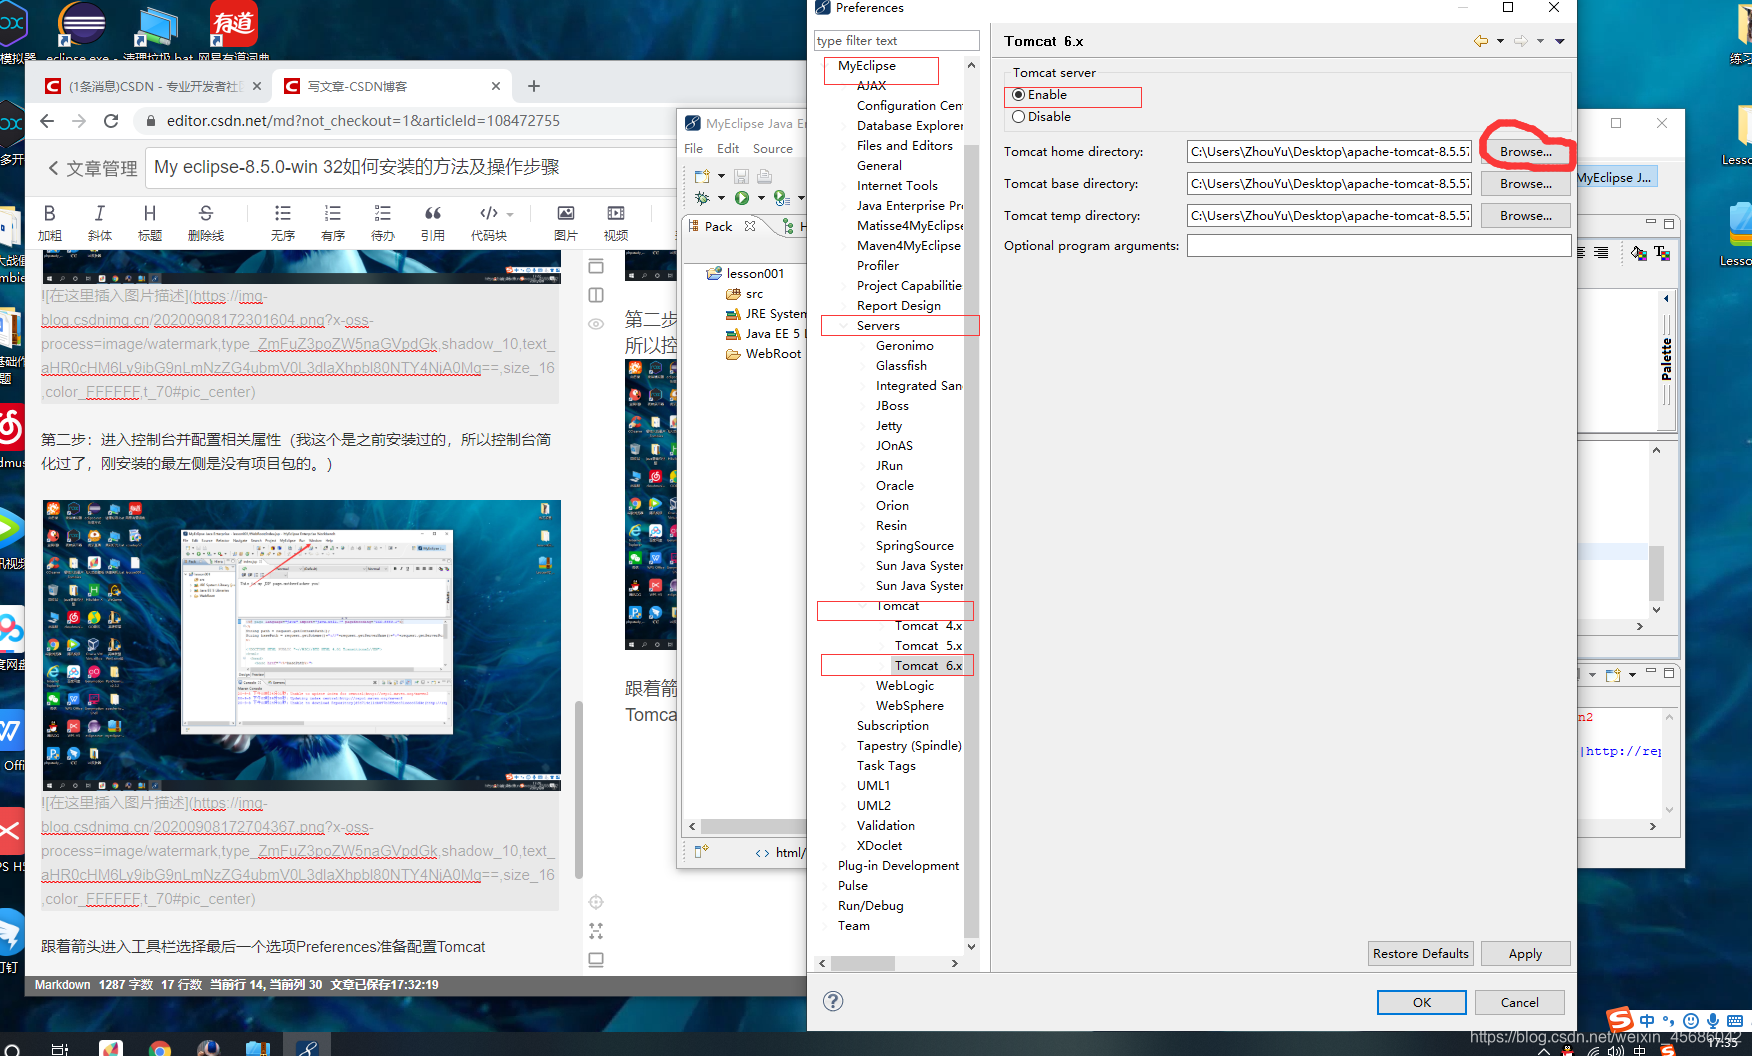Reload the Chrome browser page
The height and width of the screenshot is (1056, 1752).
point(111,121)
